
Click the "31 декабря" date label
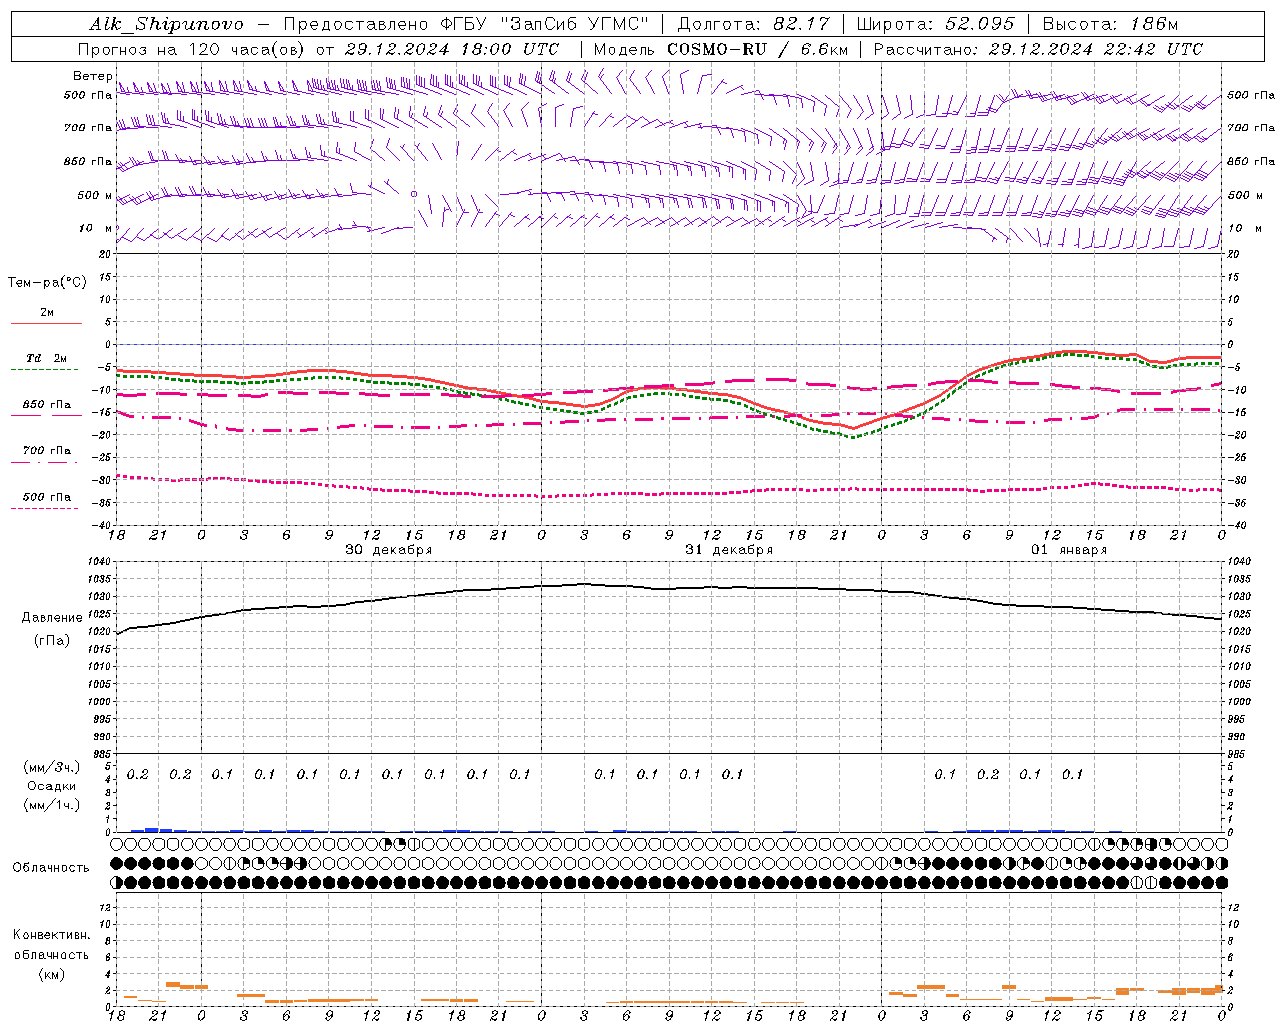pos(729,550)
